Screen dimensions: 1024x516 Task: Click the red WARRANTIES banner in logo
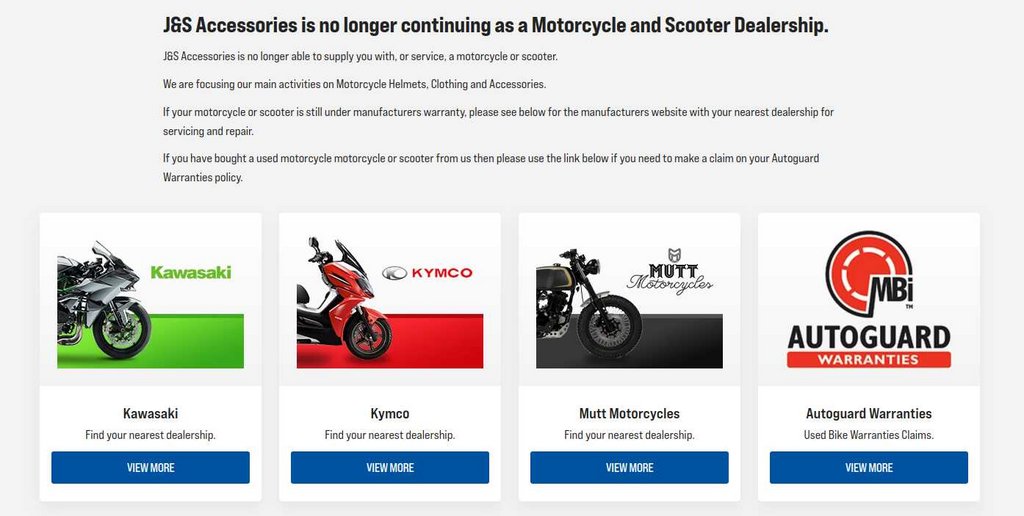869,360
